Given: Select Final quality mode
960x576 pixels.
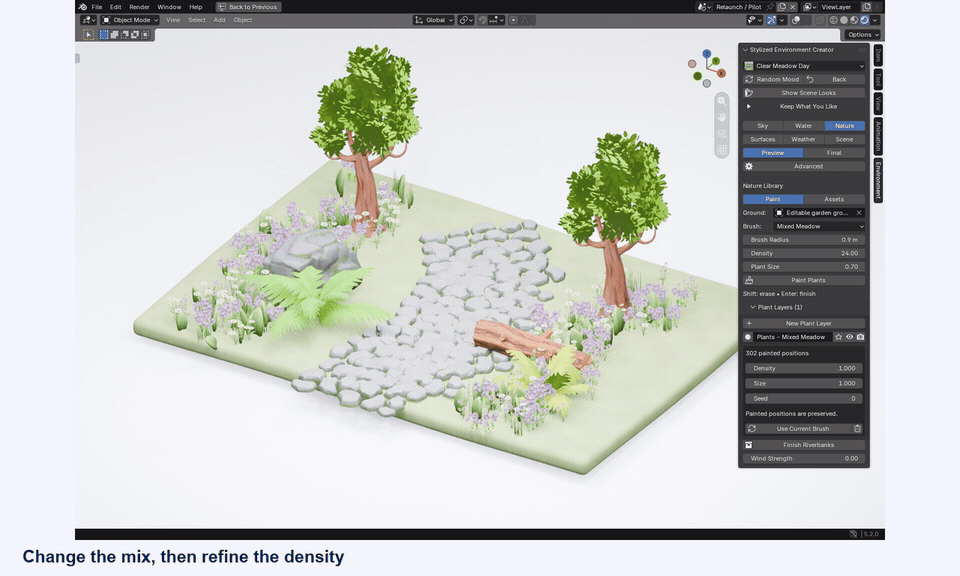Looking at the screenshot, I should click(x=834, y=153).
